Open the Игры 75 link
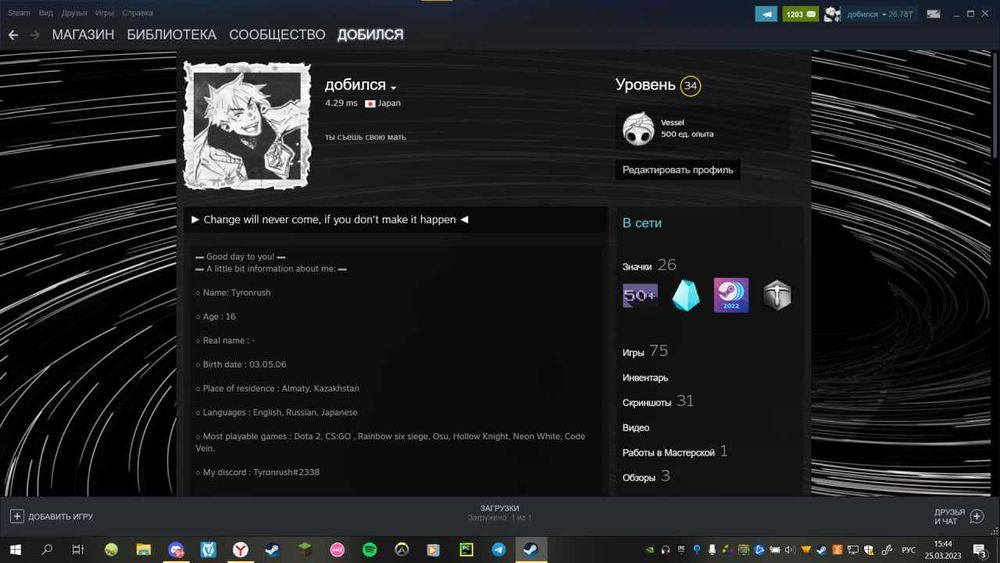 [x=645, y=351]
